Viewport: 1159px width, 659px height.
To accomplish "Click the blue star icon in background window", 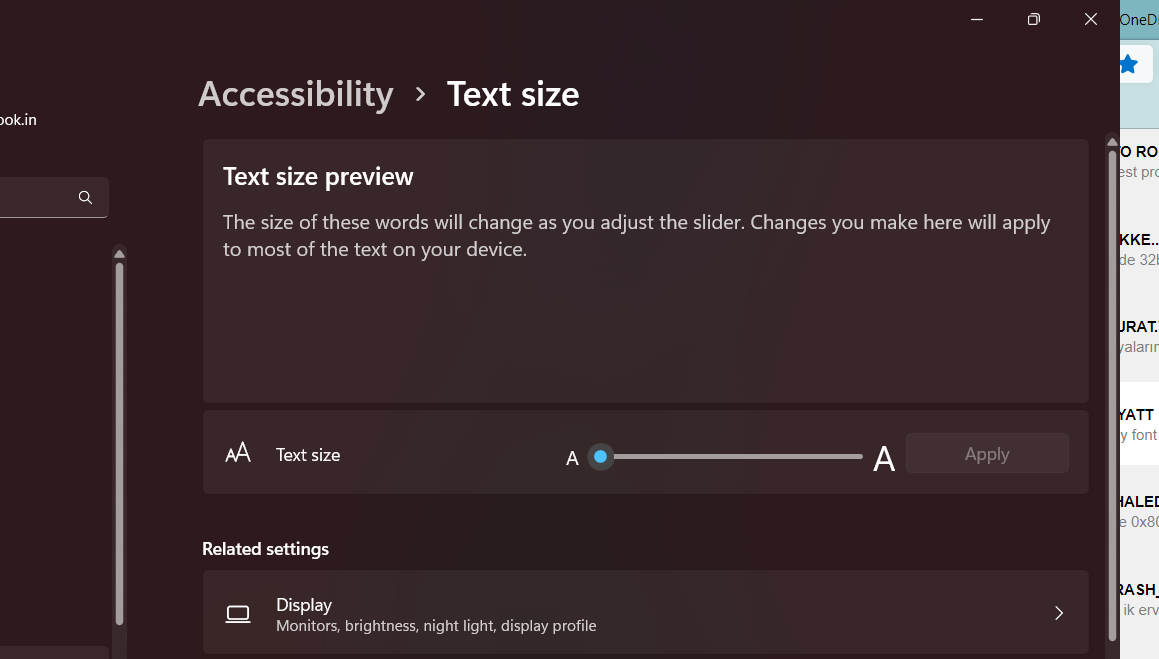I will 1129,64.
